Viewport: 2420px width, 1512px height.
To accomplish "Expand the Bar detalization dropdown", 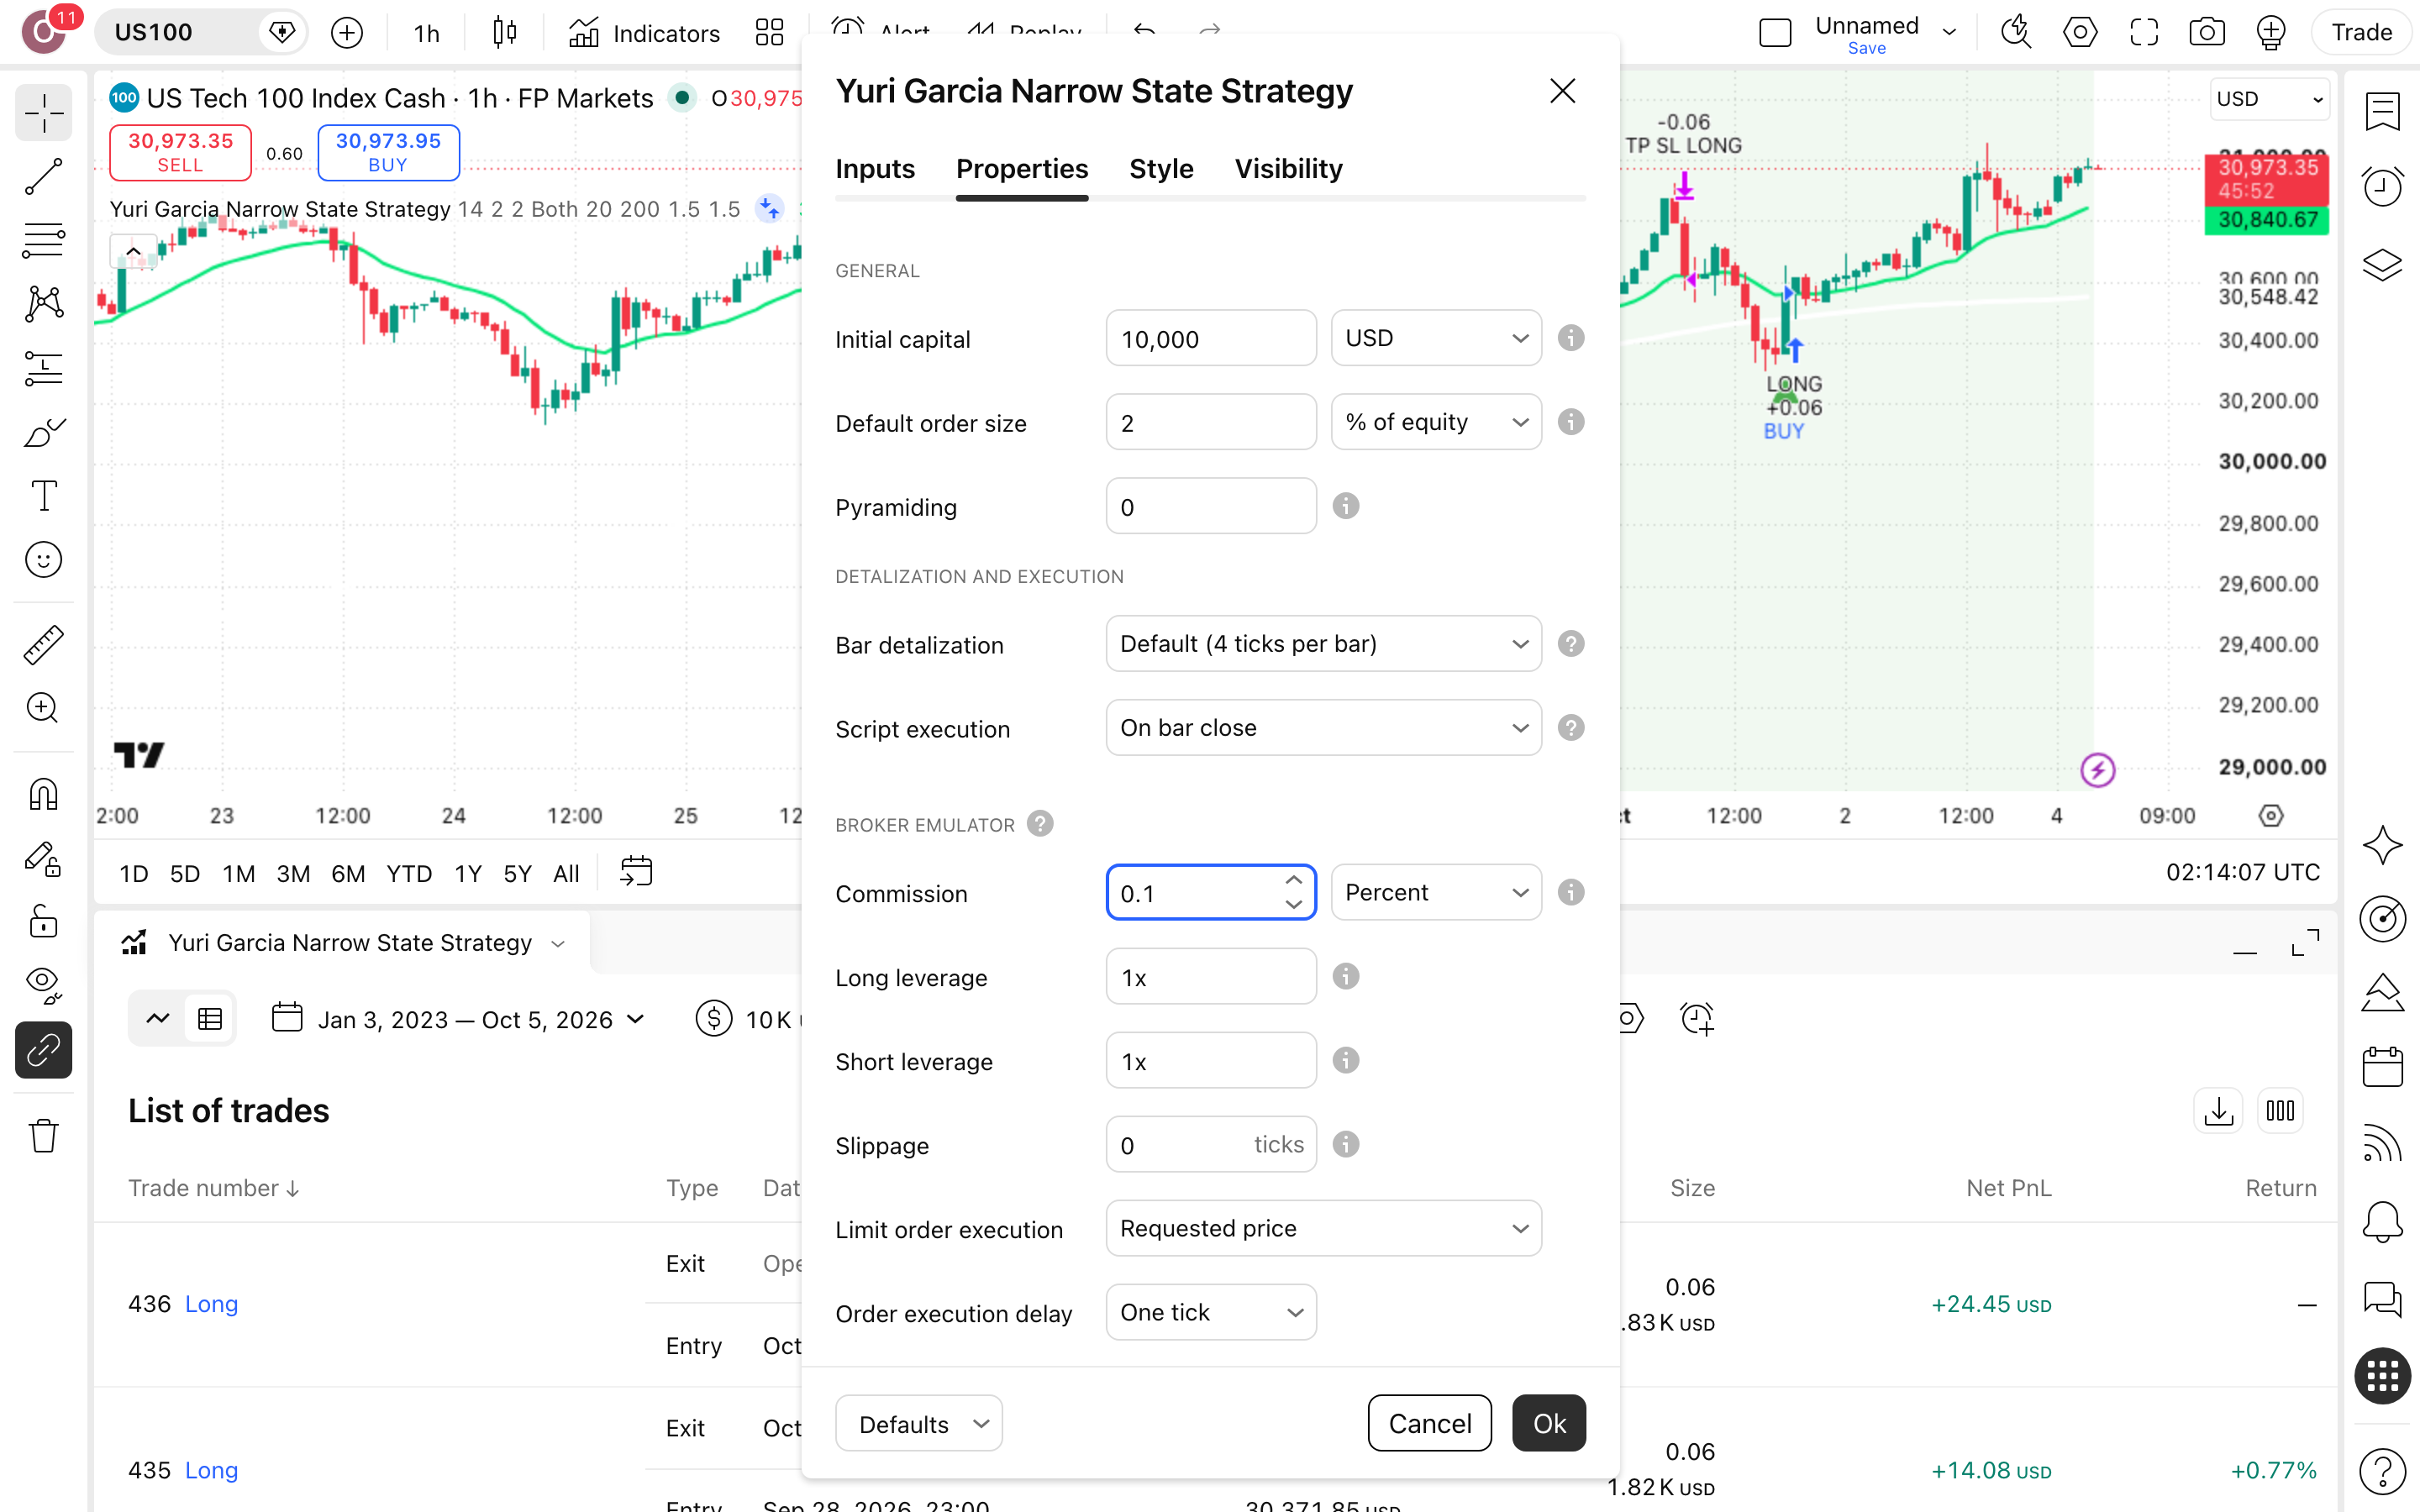I will (x=1323, y=644).
